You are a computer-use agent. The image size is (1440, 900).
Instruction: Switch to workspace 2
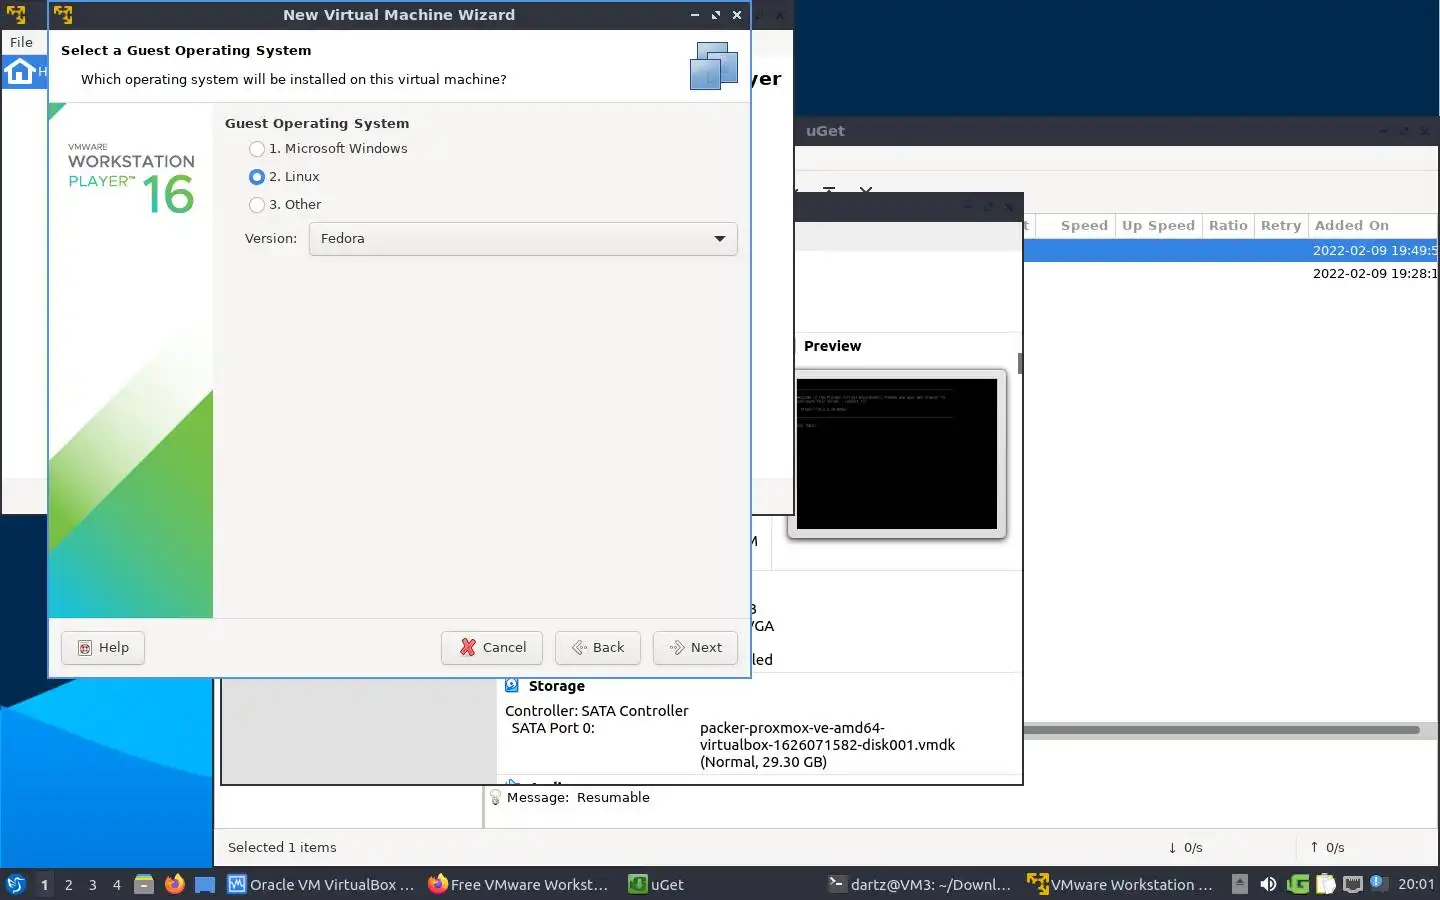tap(68, 885)
